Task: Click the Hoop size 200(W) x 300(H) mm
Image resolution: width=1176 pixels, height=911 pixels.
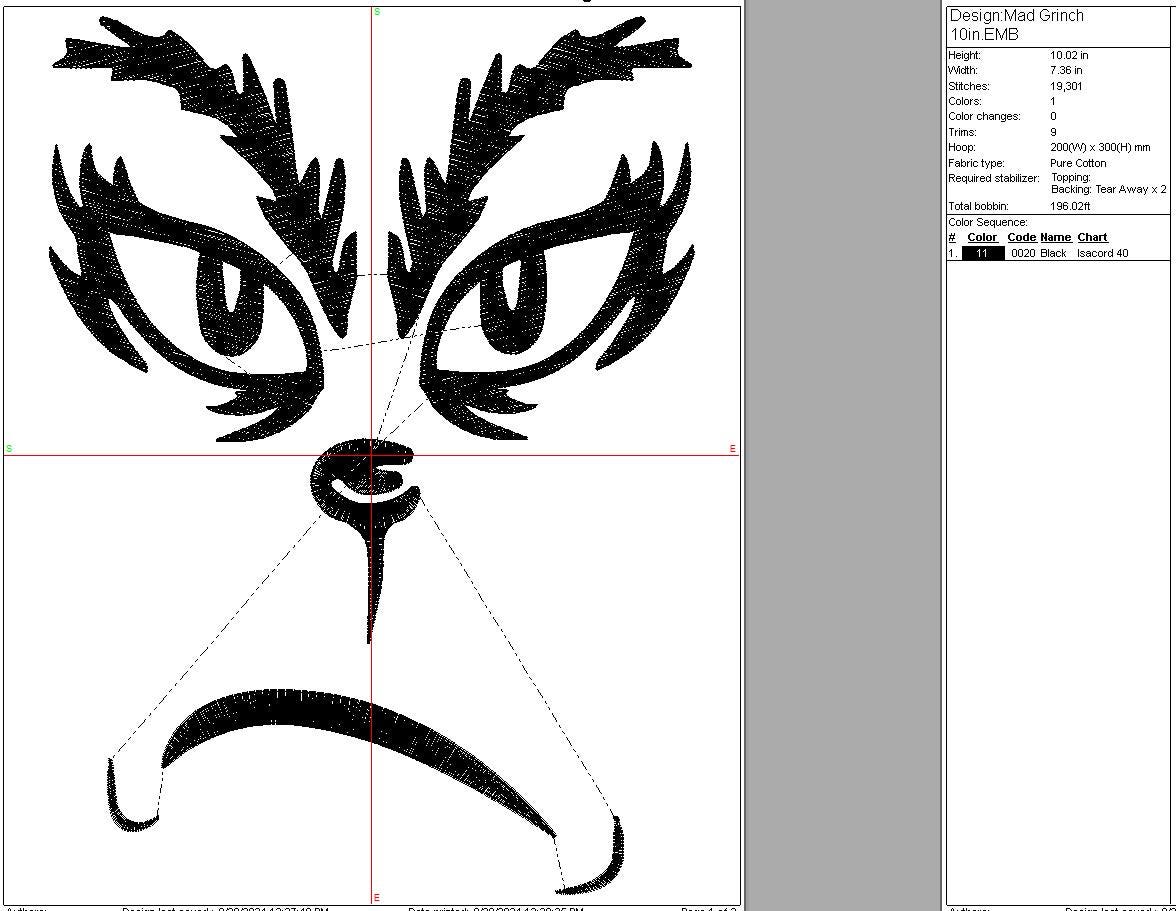Action: tap(1100, 147)
